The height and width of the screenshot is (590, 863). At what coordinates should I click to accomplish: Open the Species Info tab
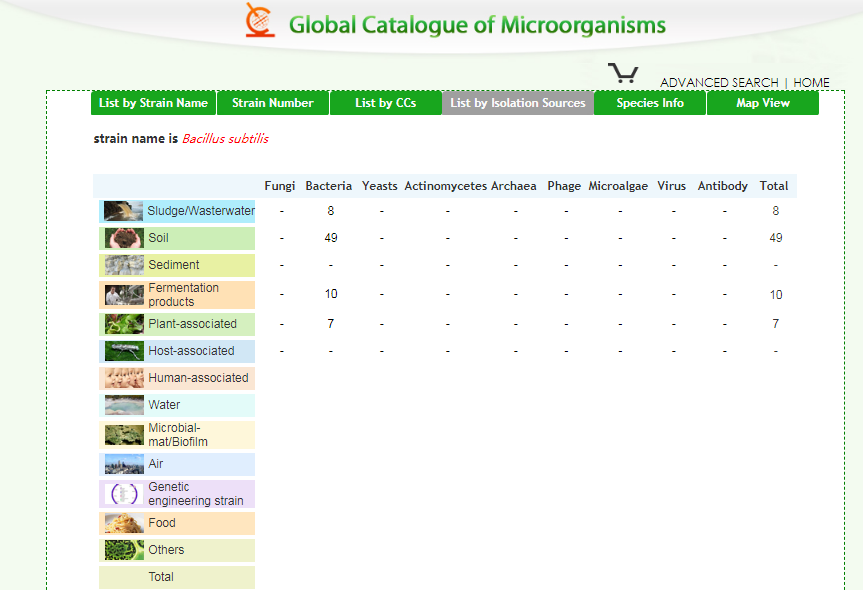pyautogui.click(x=650, y=103)
